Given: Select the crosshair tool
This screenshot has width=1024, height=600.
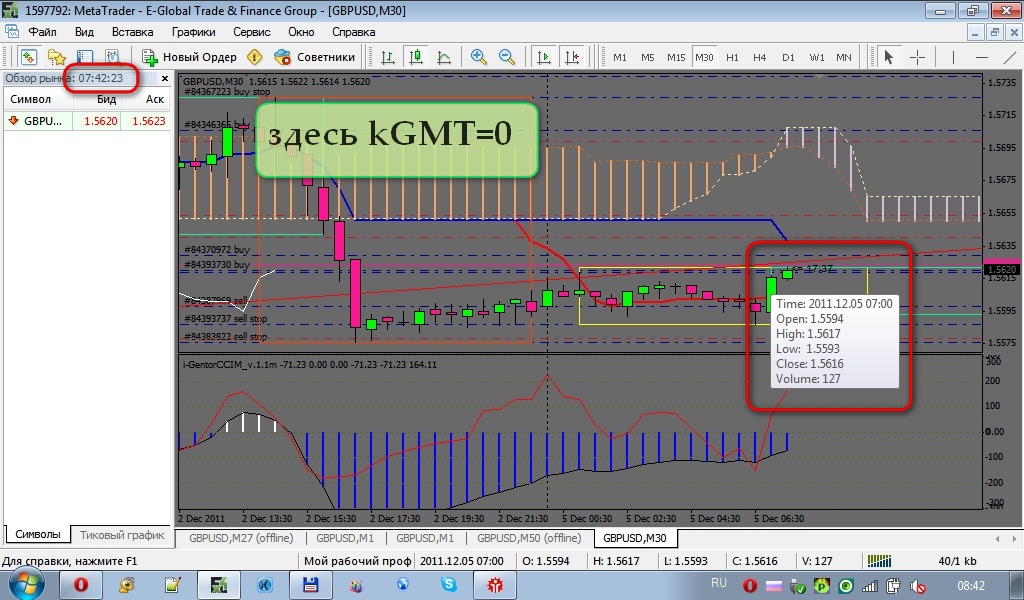Looking at the screenshot, I should tap(917, 57).
